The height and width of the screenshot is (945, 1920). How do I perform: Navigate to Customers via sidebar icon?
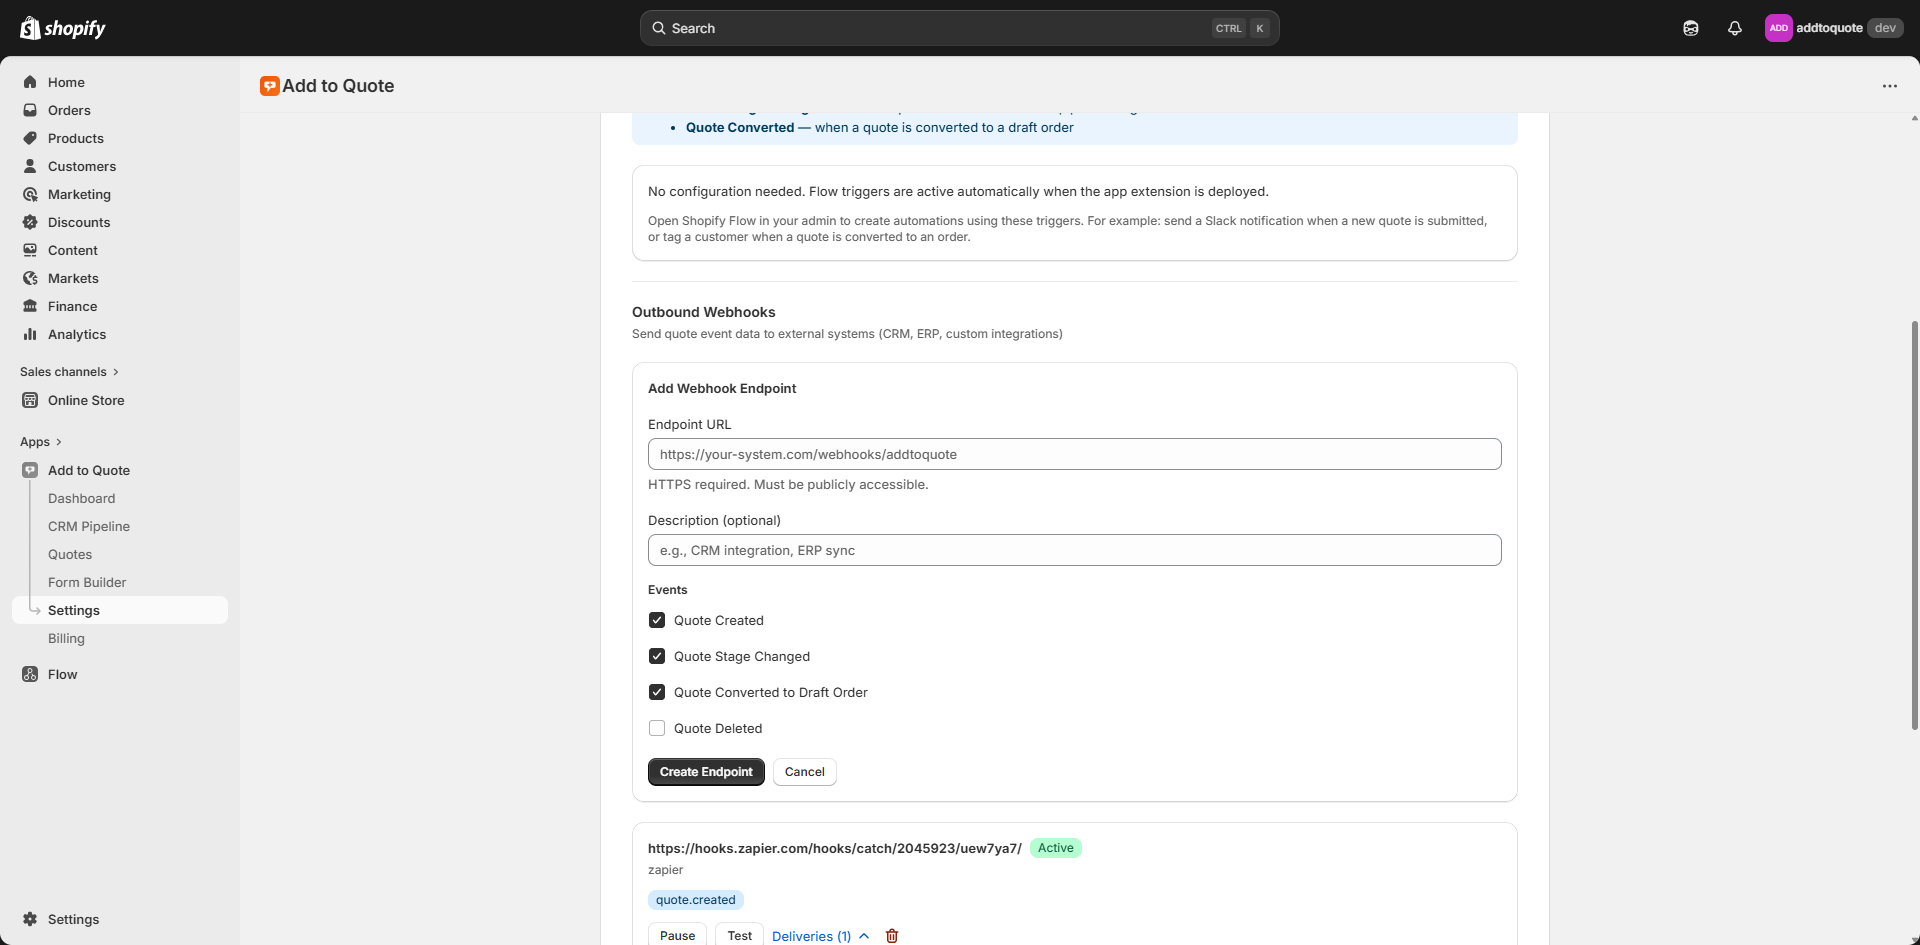(30, 166)
